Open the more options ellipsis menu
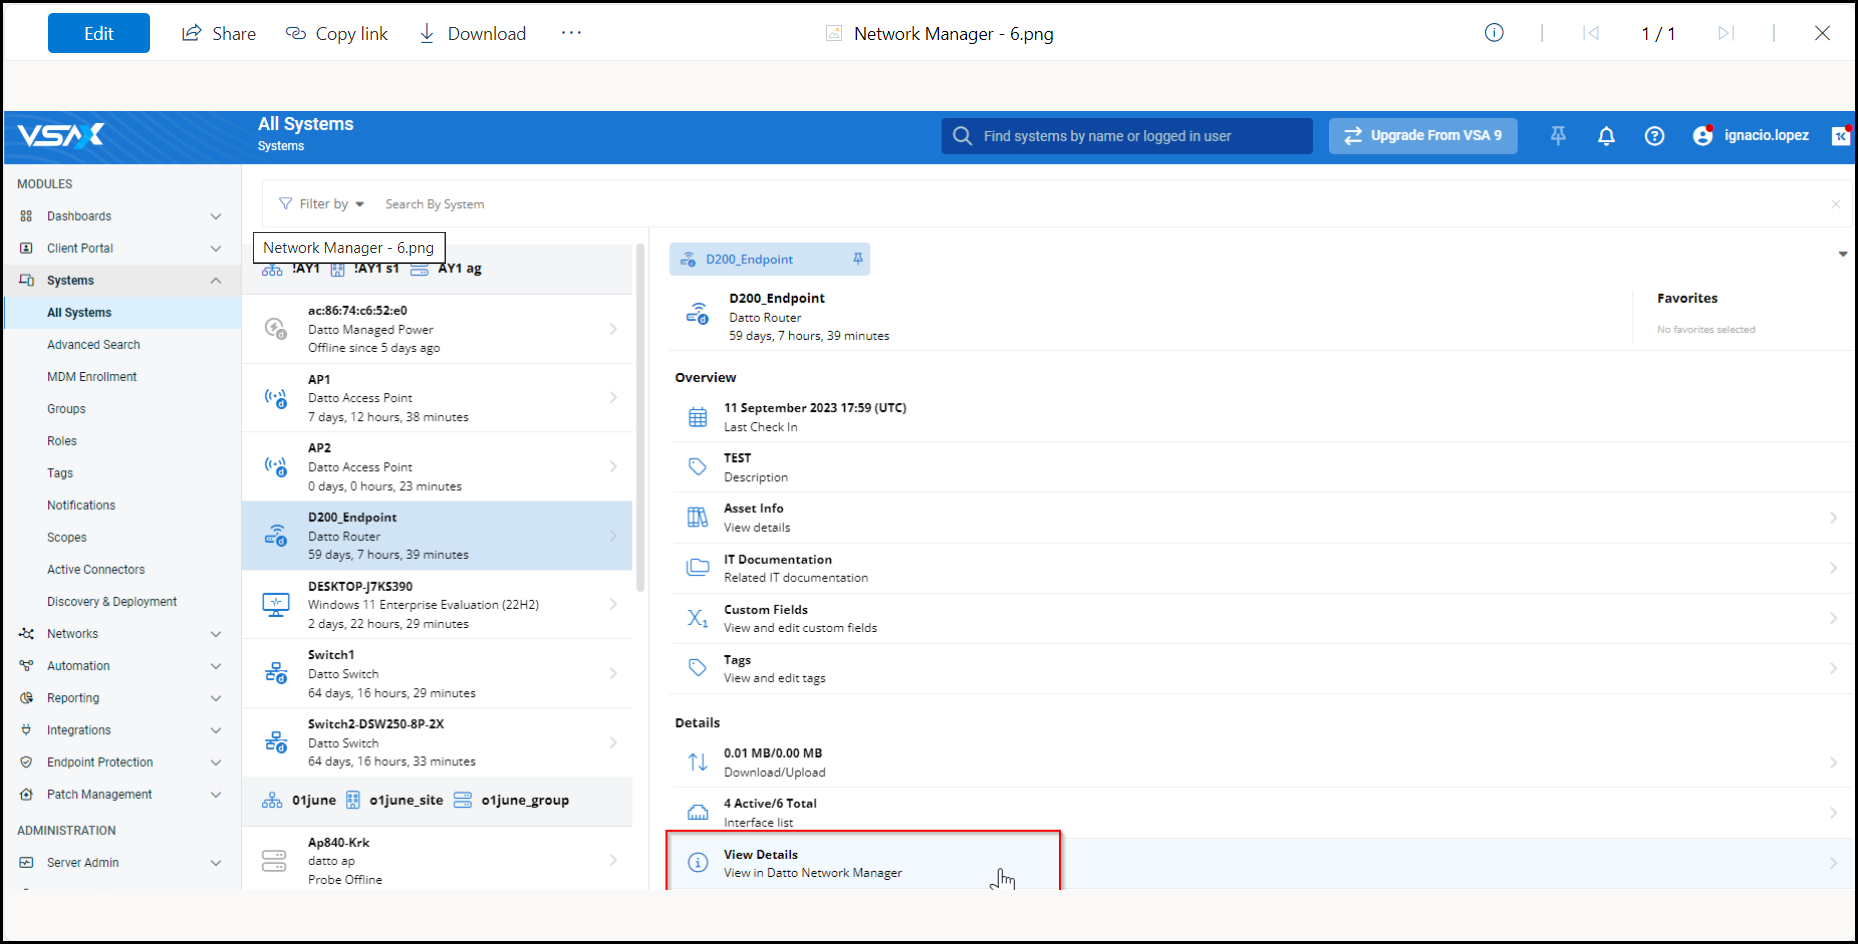This screenshot has height=944, width=1858. tap(571, 33)
